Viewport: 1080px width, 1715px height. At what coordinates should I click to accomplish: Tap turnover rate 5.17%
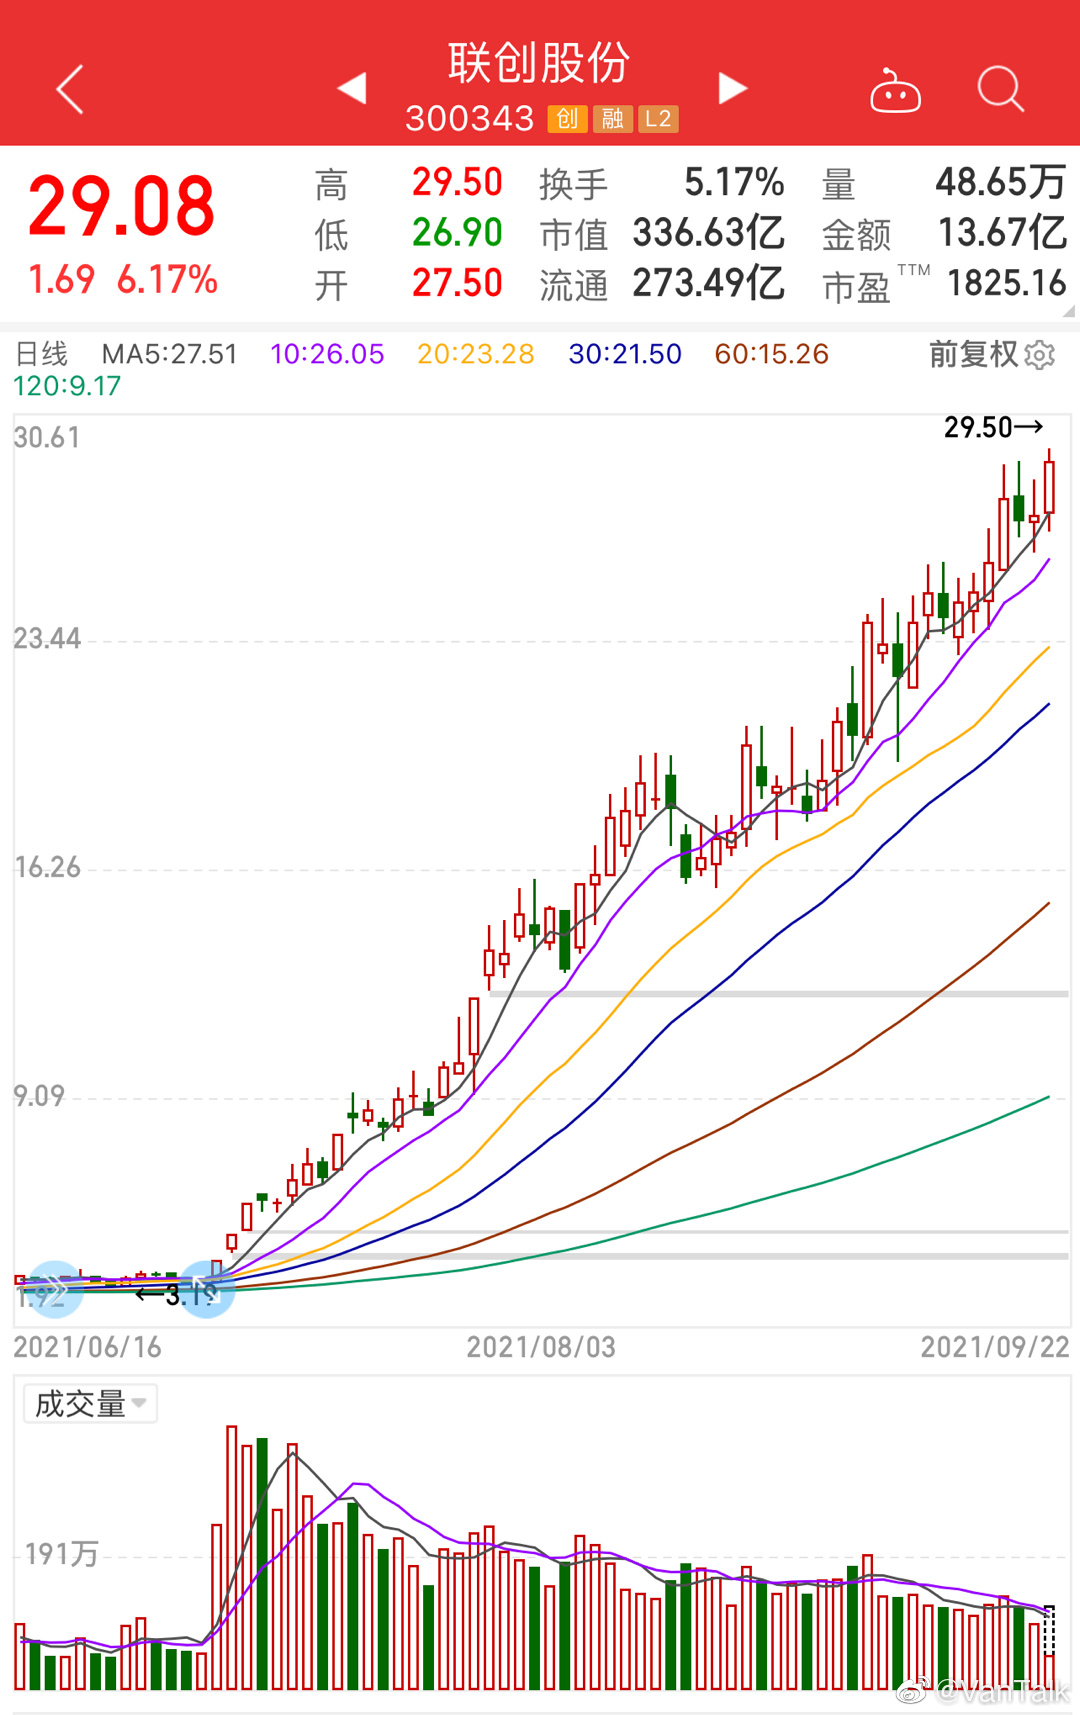pos(734,182)
